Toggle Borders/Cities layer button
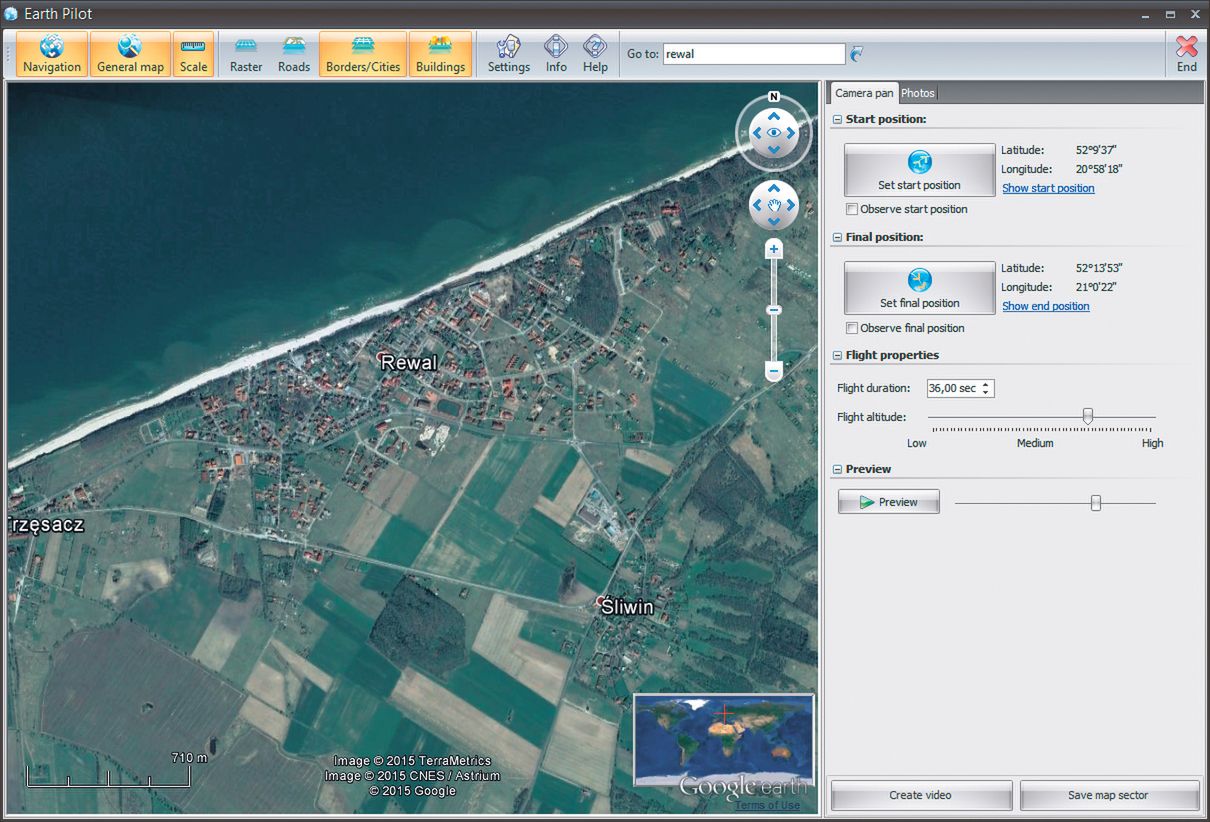Image resolution: width=1210 pixels, height=822 pixels. pyautogui.click(x=363, y=54)
